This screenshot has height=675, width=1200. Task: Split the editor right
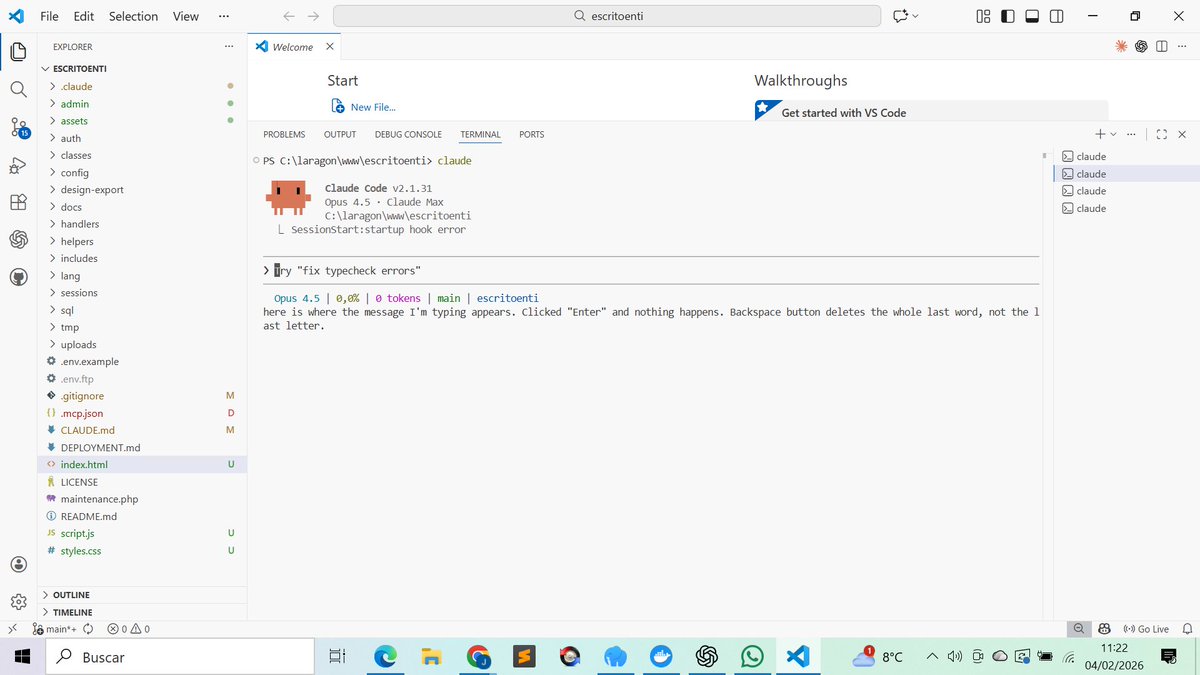tap(1162, 46)
